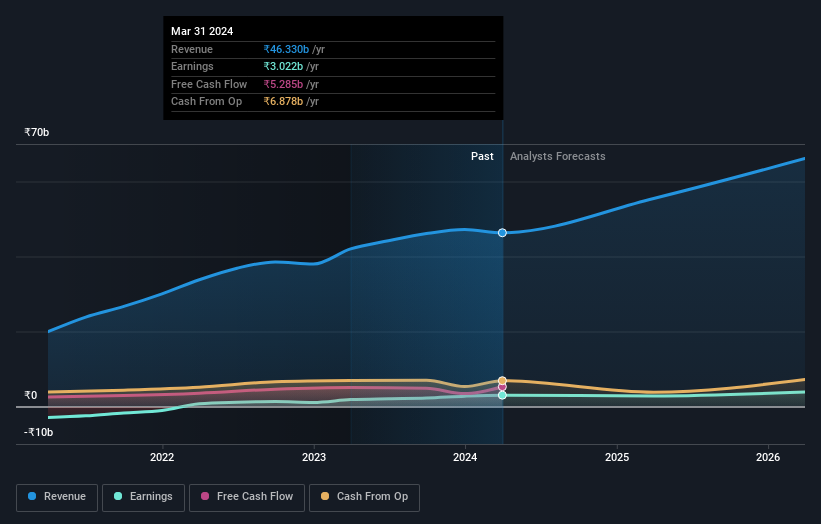Click the 2024 x-axis label
This screenshot has height=524, width=821.
tap(465, 457)
